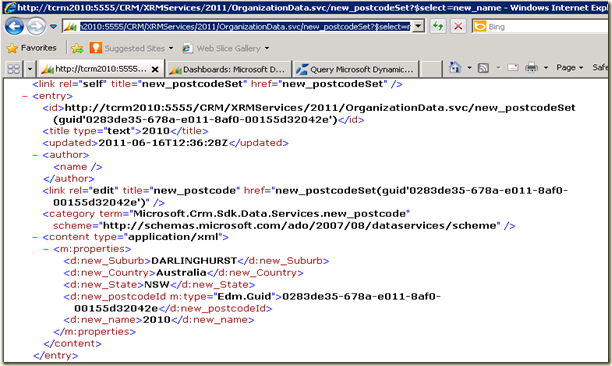Click the dataservices/scheme URL text

click(x=299, y=226)
